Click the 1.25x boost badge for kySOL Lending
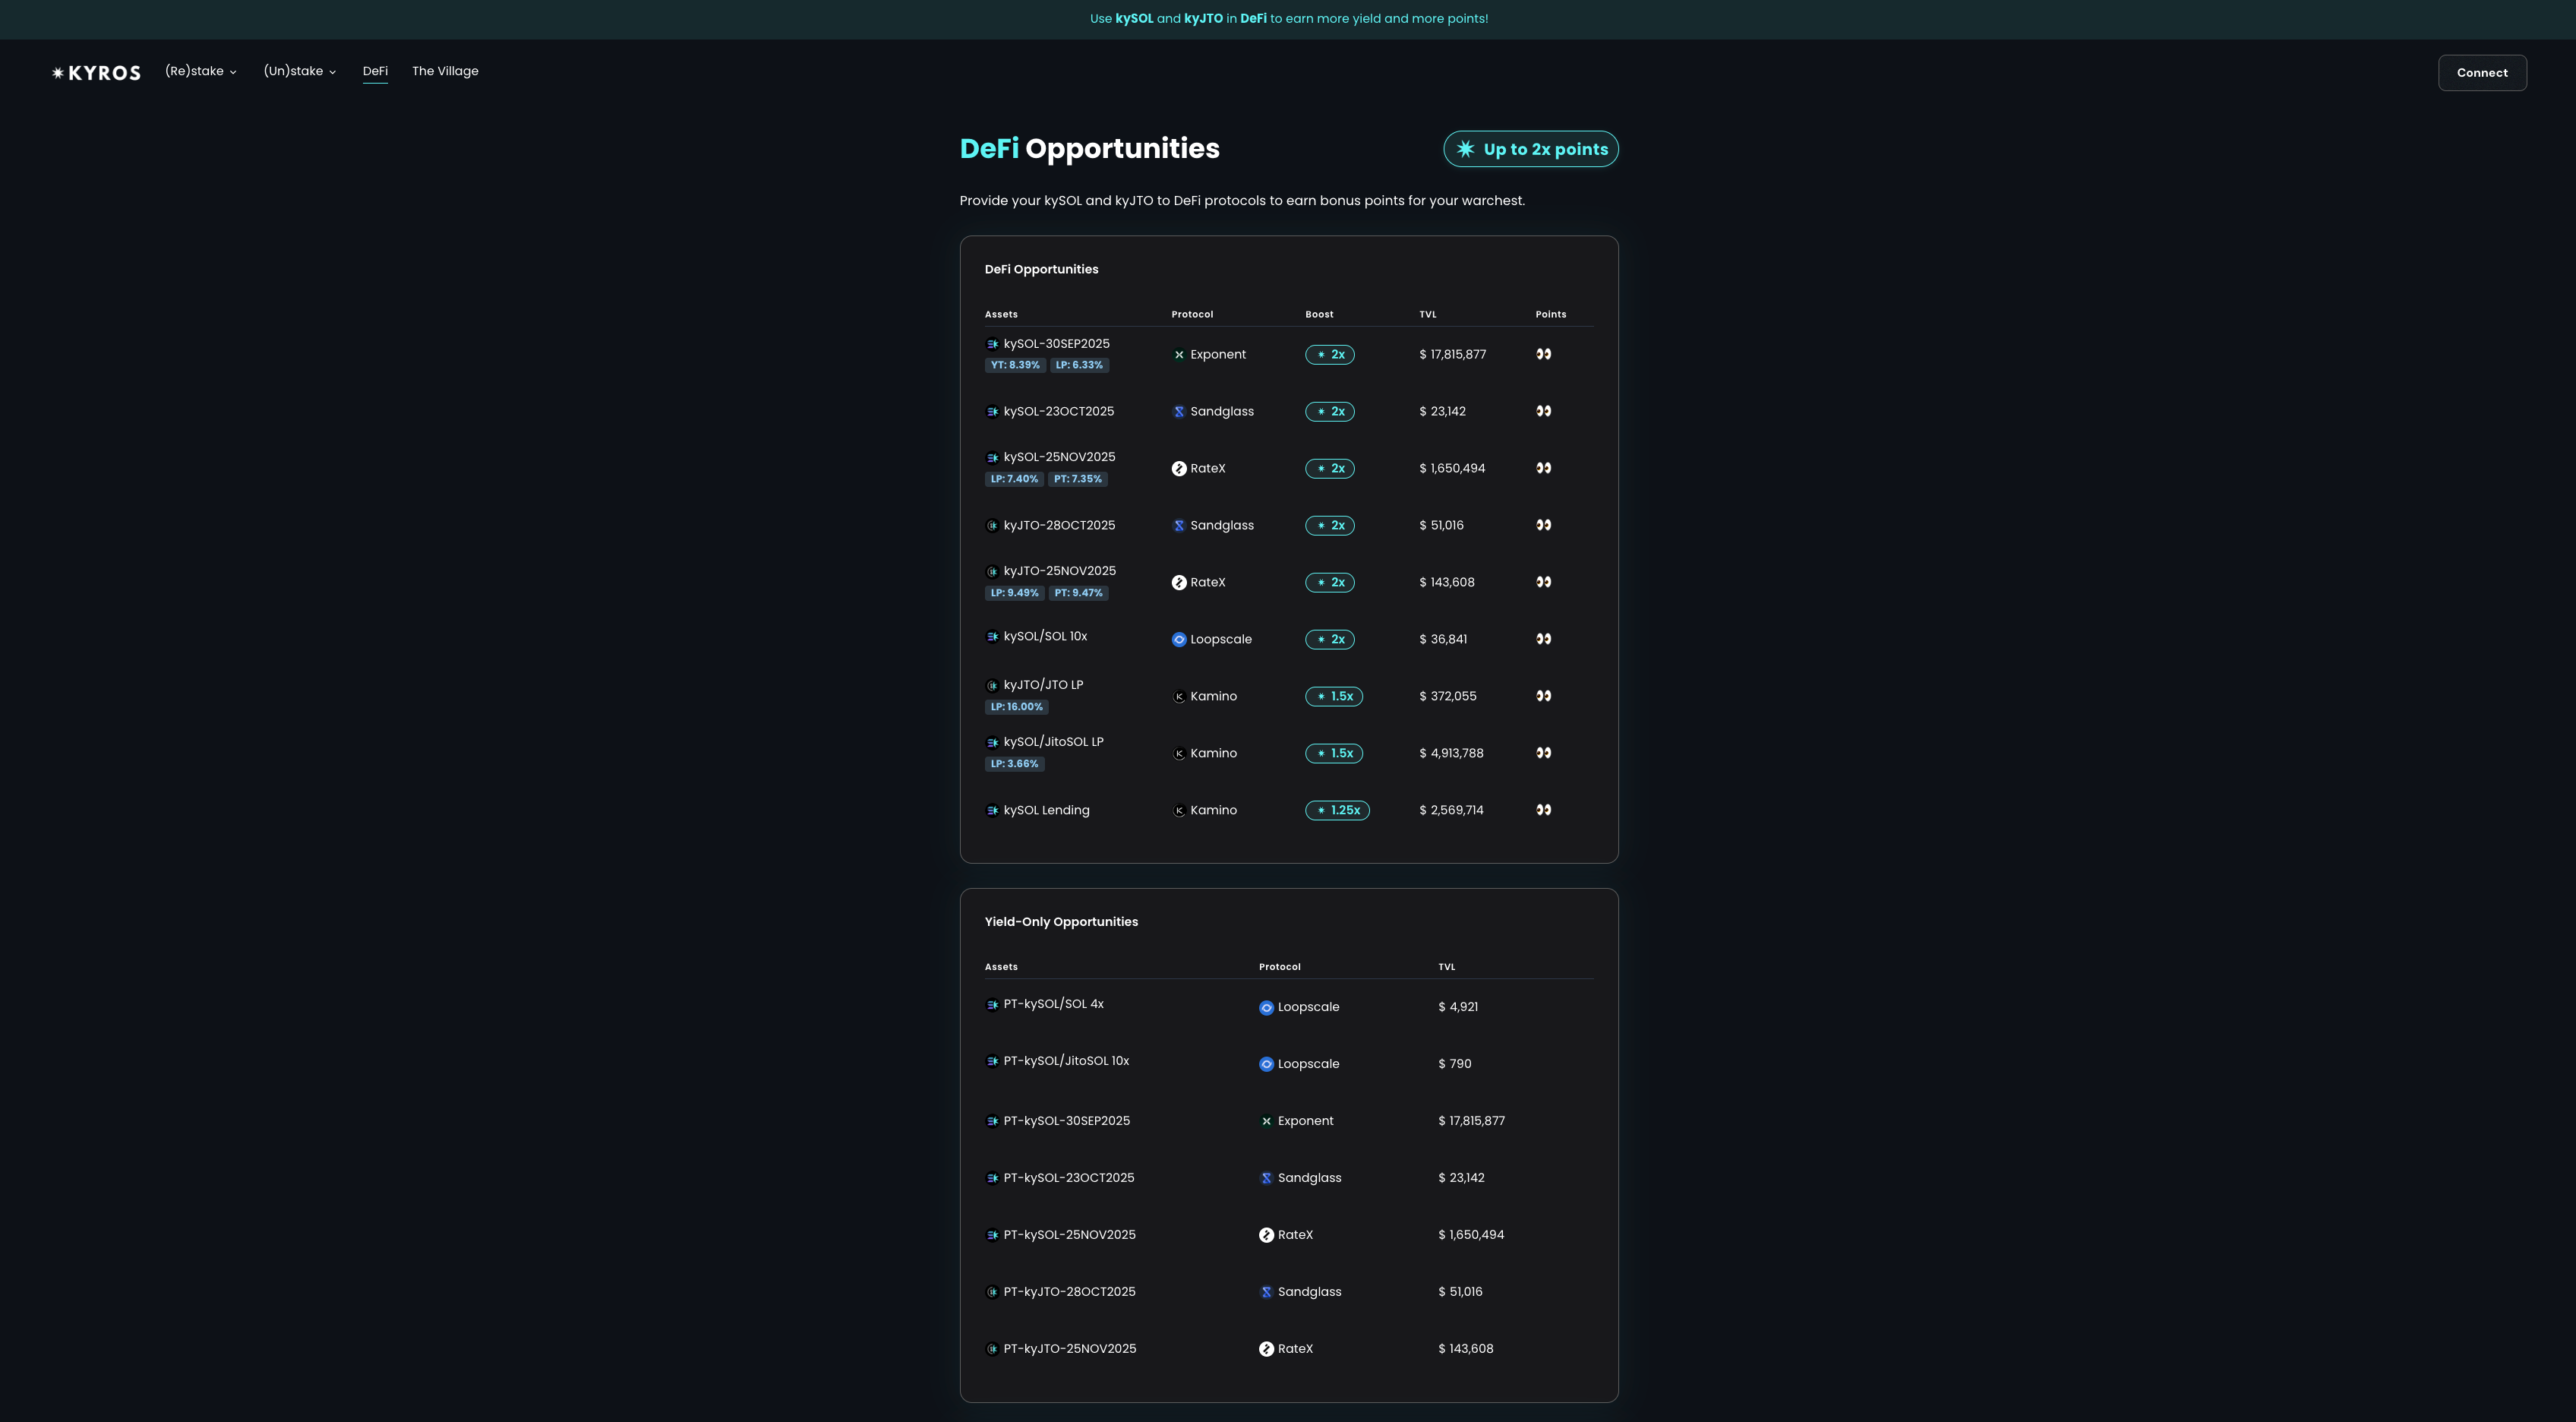 click(1337, 810)
